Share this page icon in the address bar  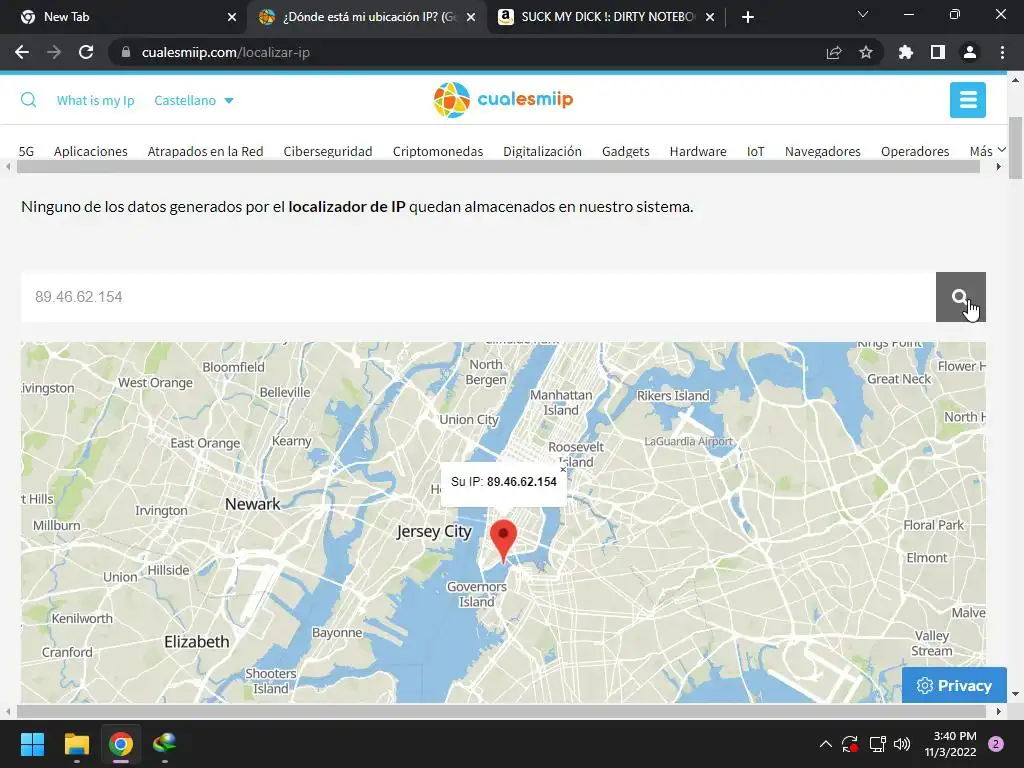[834, 52]
